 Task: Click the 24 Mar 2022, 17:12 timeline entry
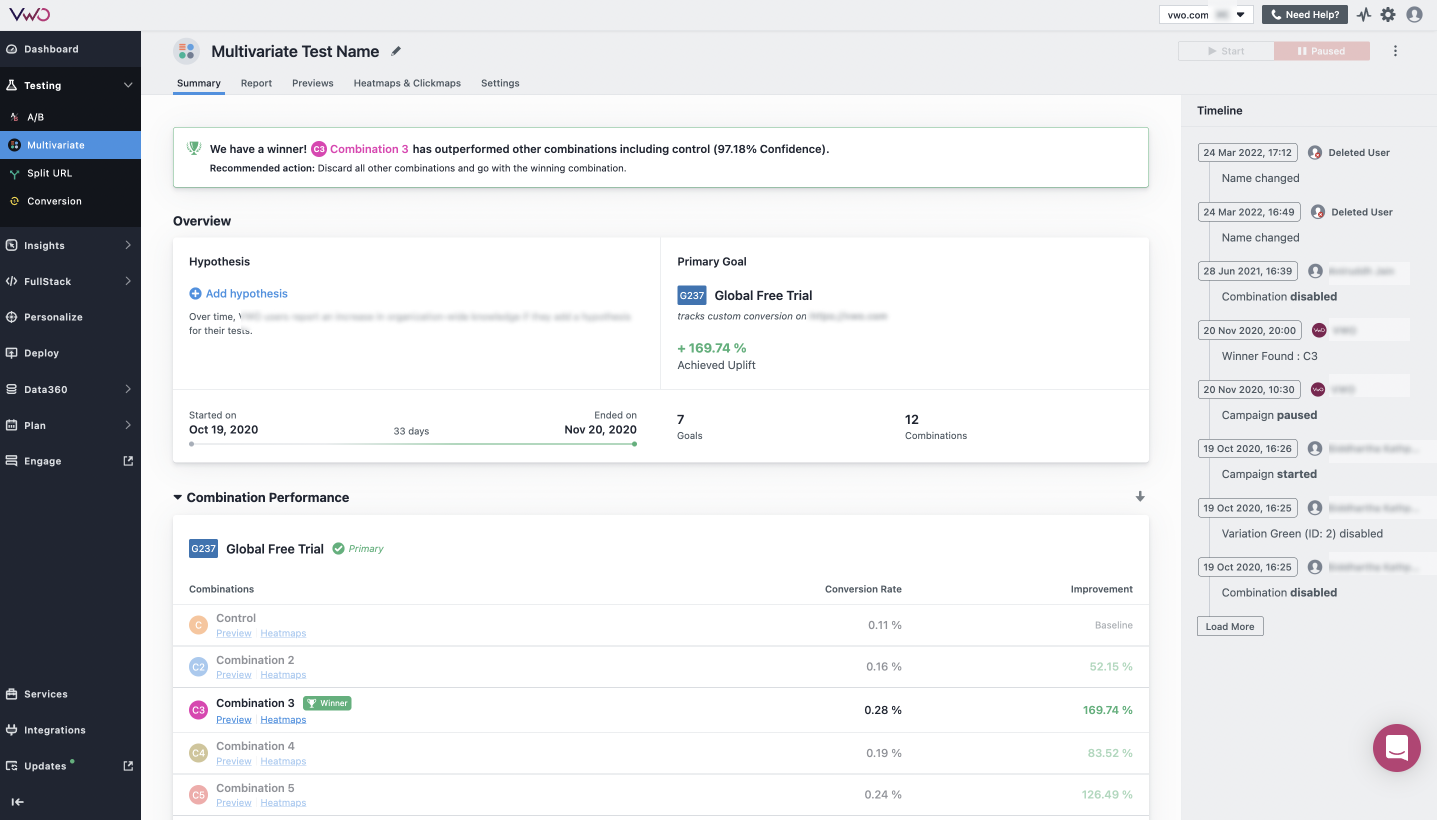[x=1248, y=153]
